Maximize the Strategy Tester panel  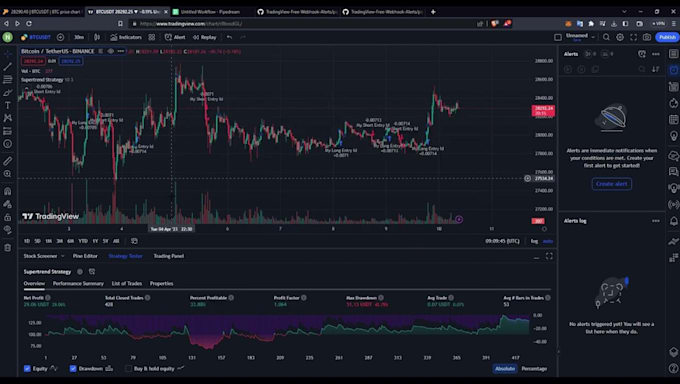pos(549,256)
